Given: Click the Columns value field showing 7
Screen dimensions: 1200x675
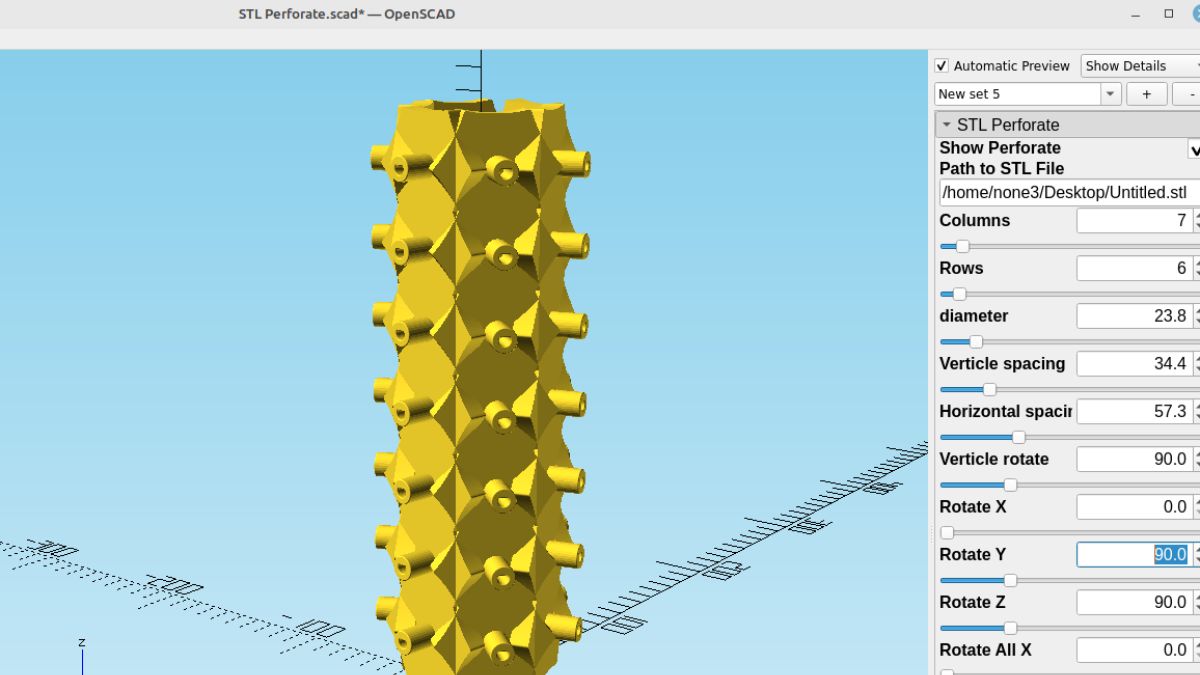Looking at the screenshot, I should click(x=1134, y=221).
